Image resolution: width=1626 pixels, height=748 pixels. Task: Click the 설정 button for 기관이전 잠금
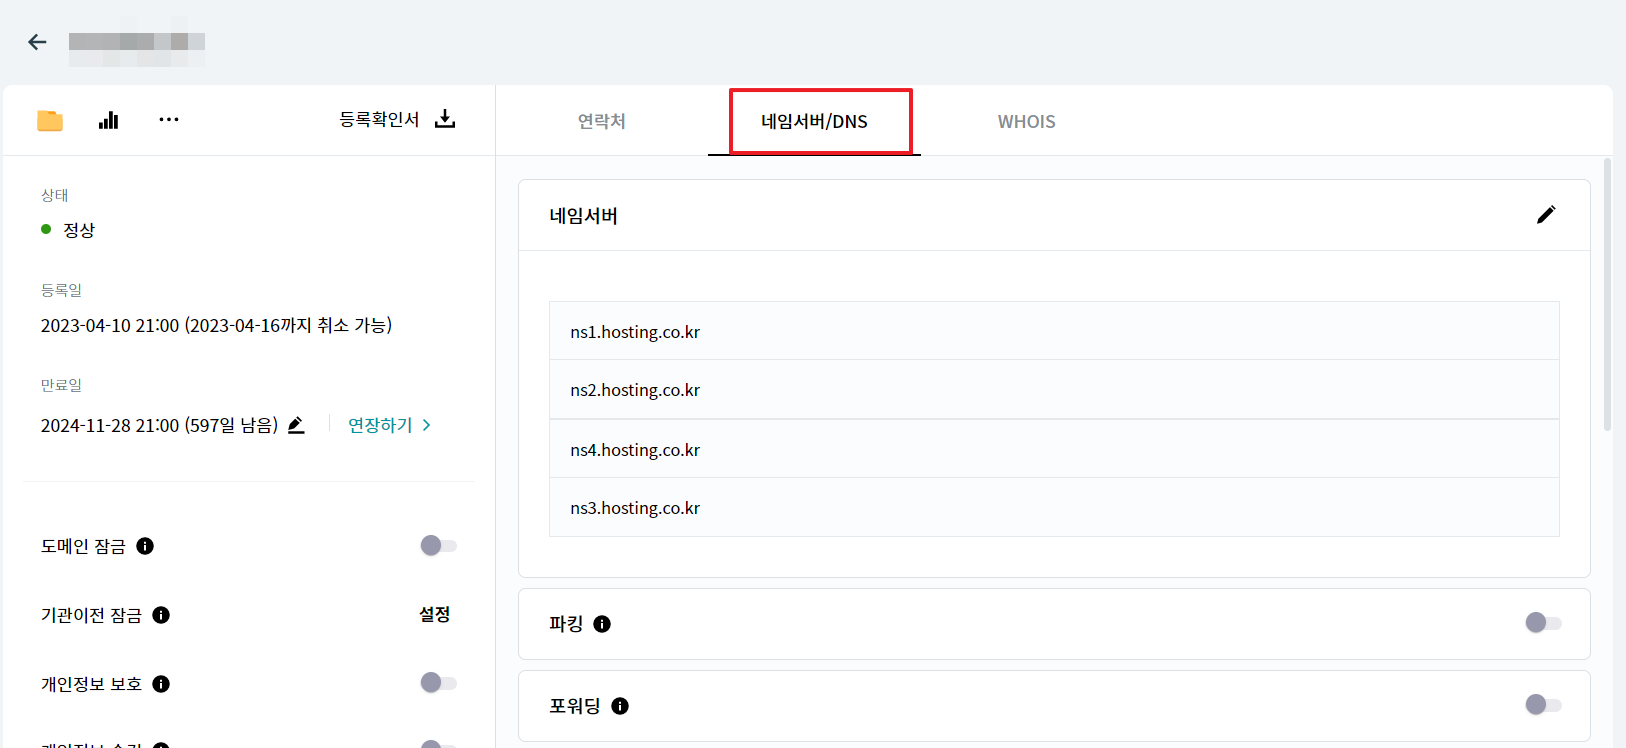click(434, 614)
